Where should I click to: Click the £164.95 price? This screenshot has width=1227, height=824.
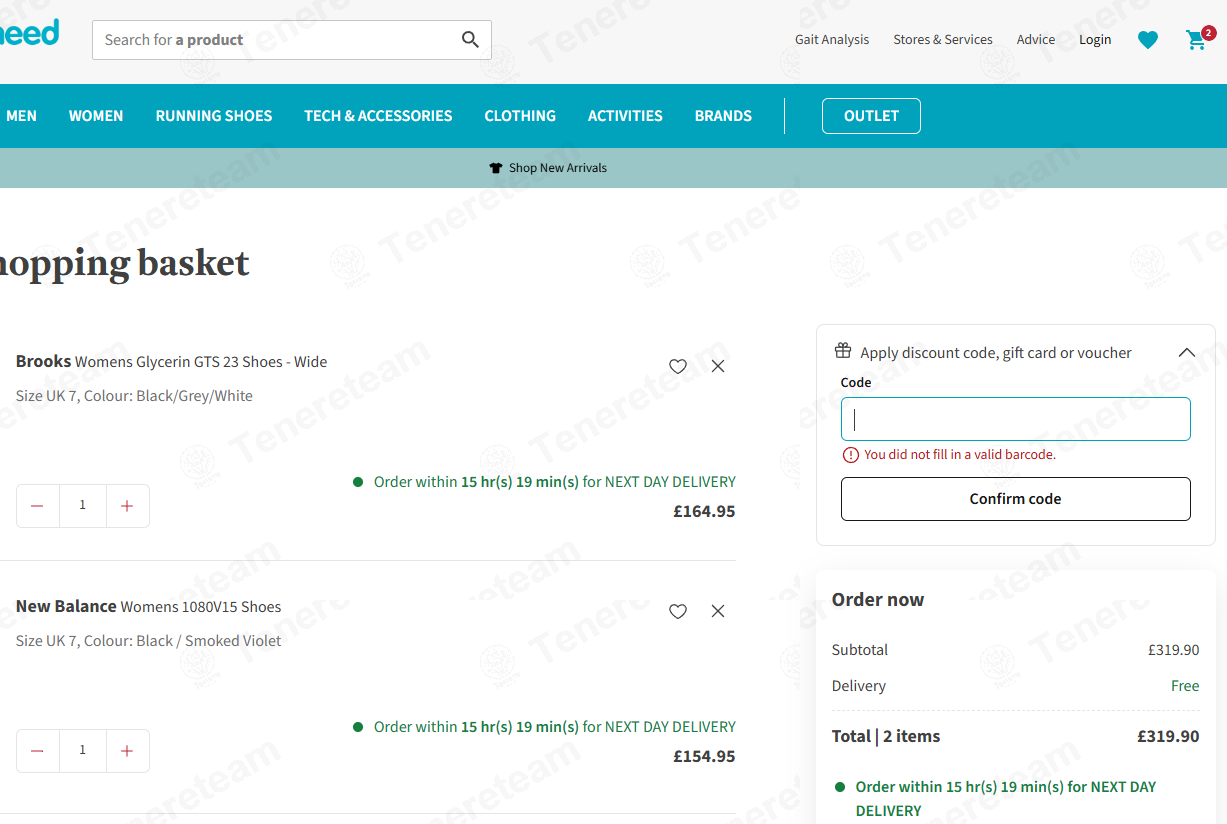coord(704,512)
